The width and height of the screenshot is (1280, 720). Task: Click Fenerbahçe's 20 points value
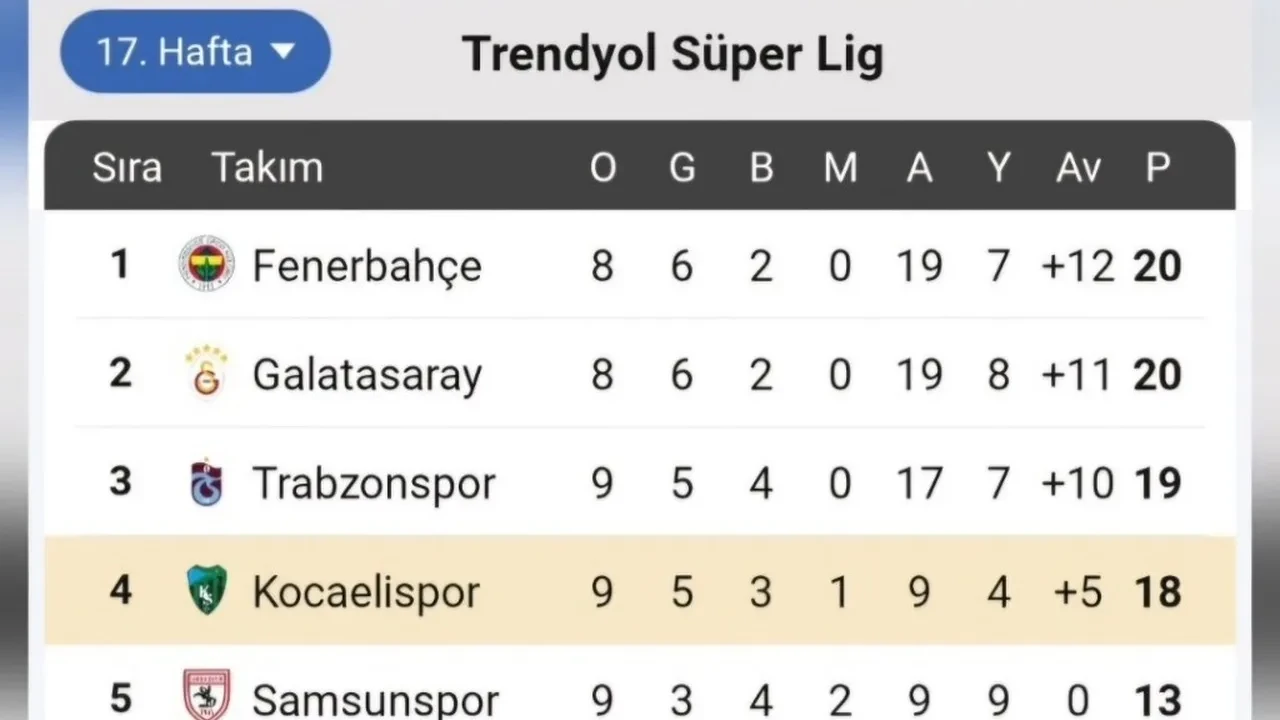click(1157, 266)
